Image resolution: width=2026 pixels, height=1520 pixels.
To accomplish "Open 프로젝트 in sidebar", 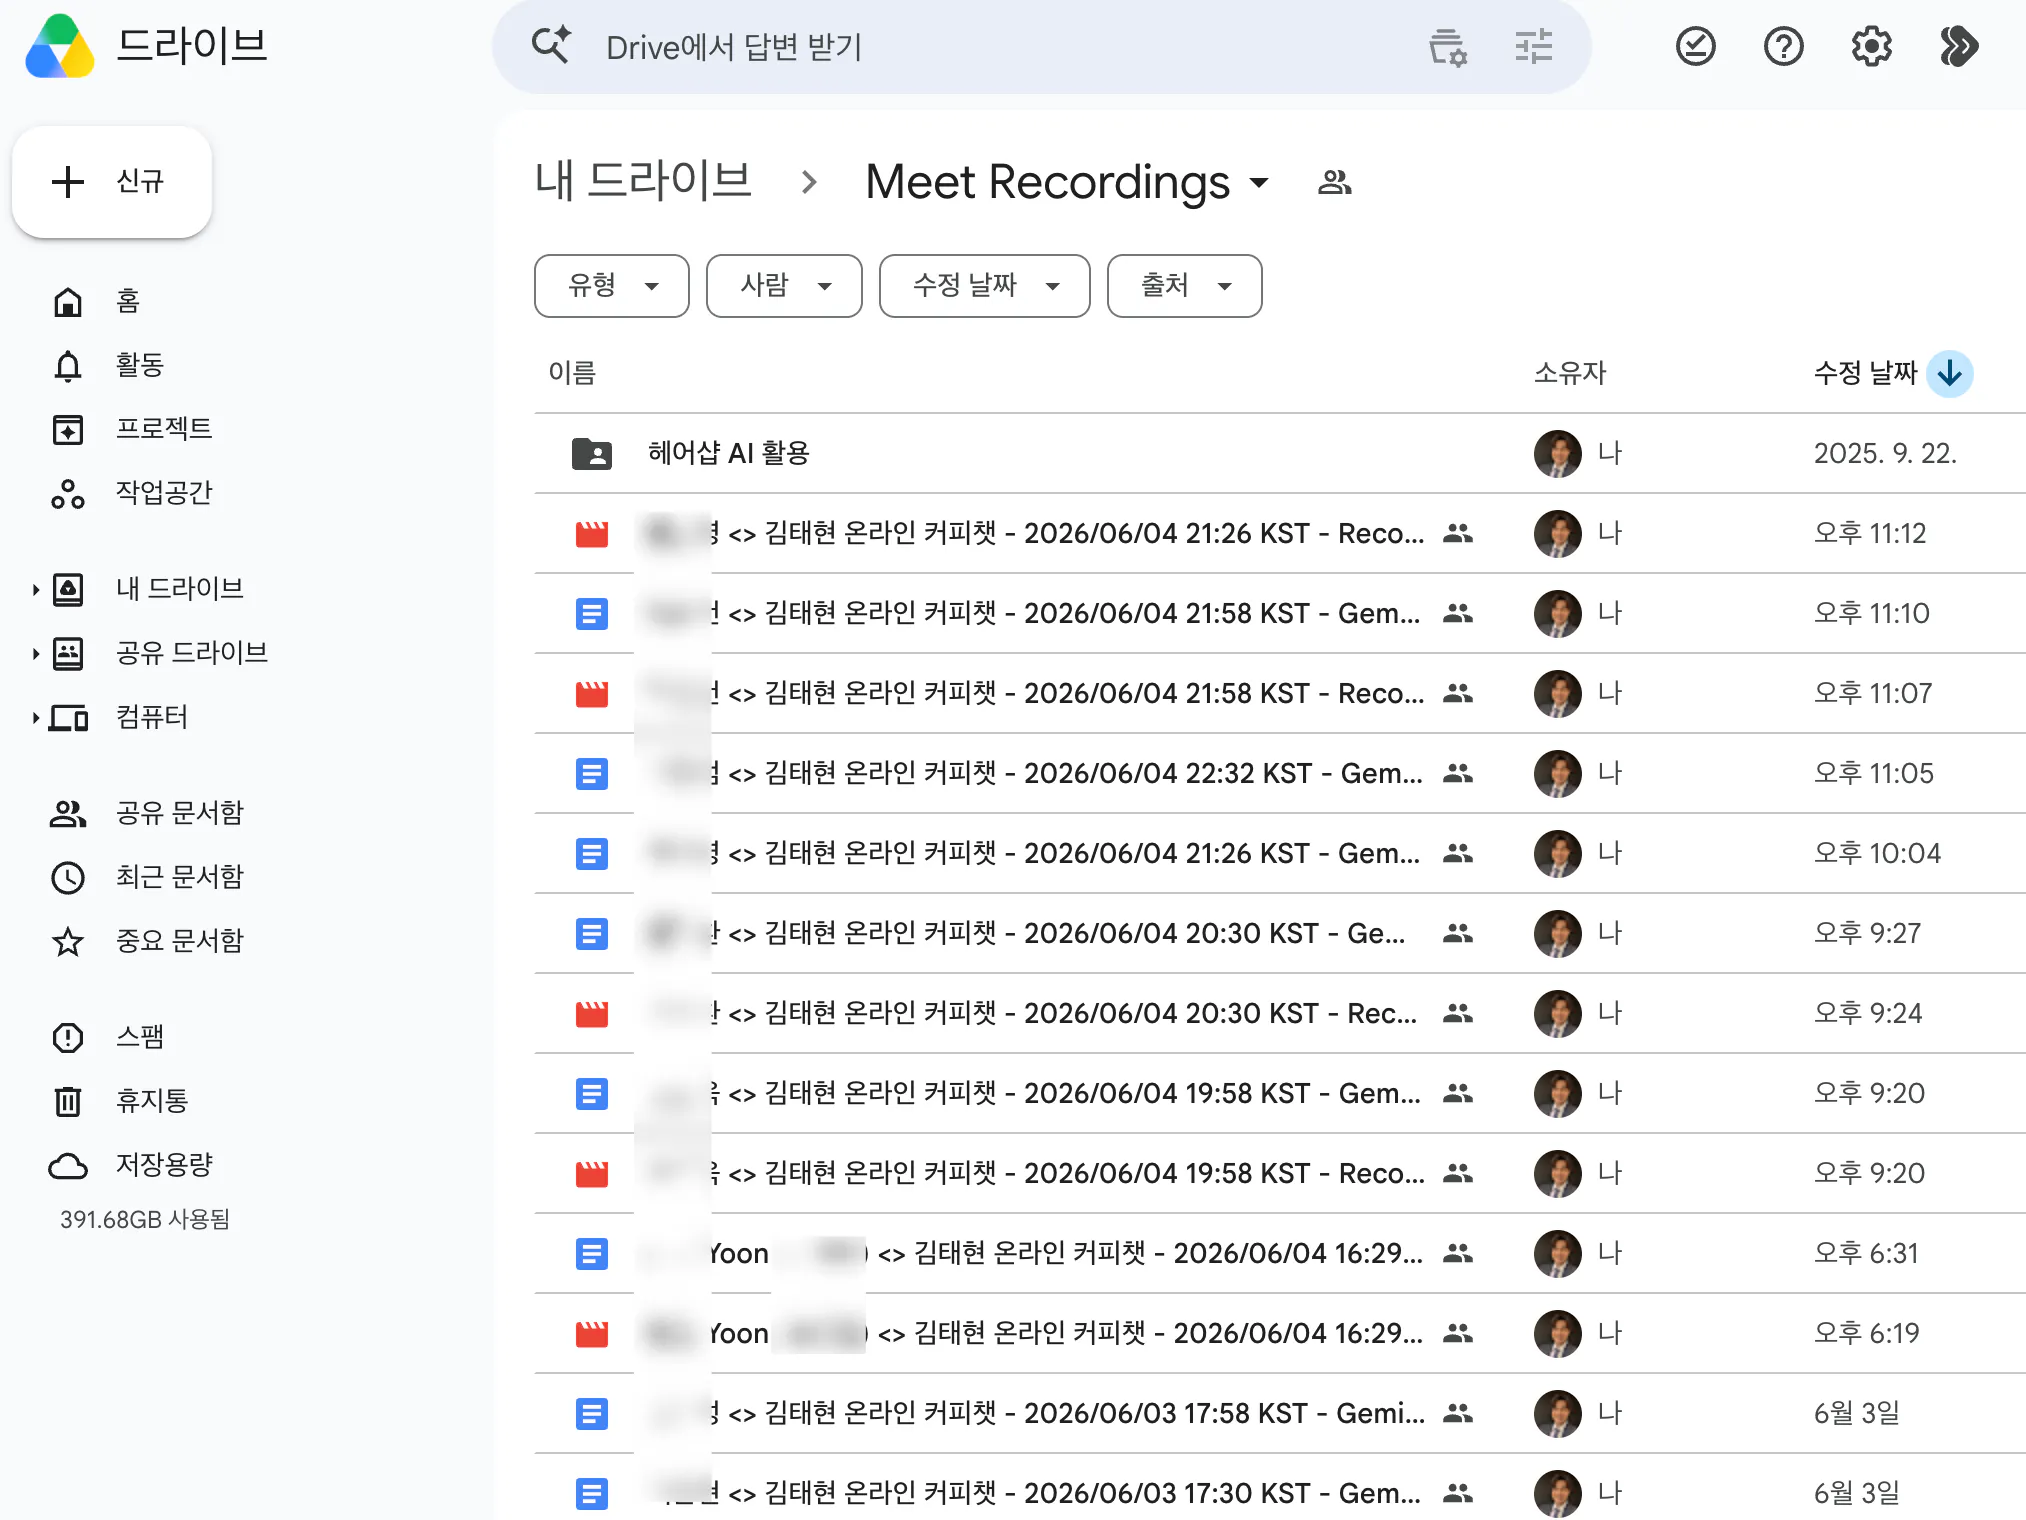I will (163, 429).
